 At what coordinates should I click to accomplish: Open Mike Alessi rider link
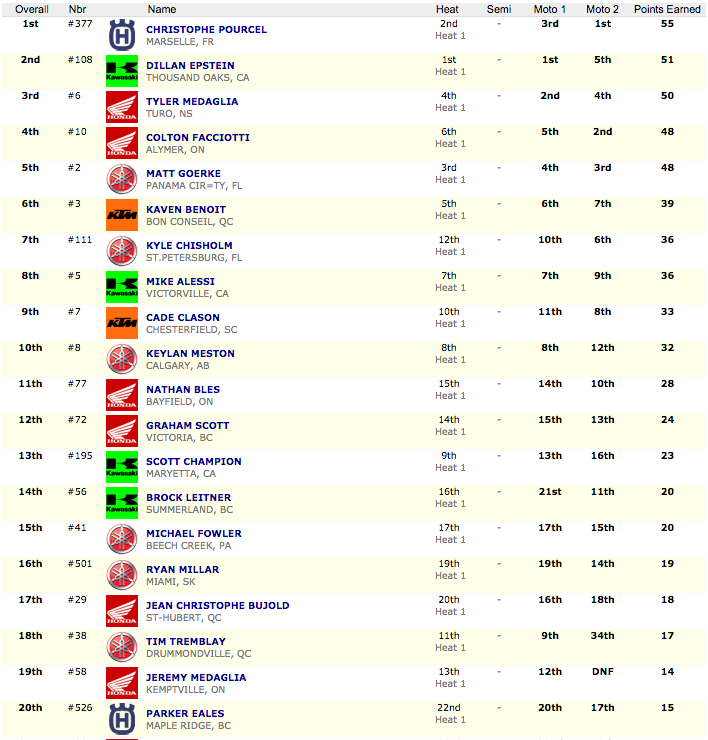pyautogui.click(x=180, y=282)
